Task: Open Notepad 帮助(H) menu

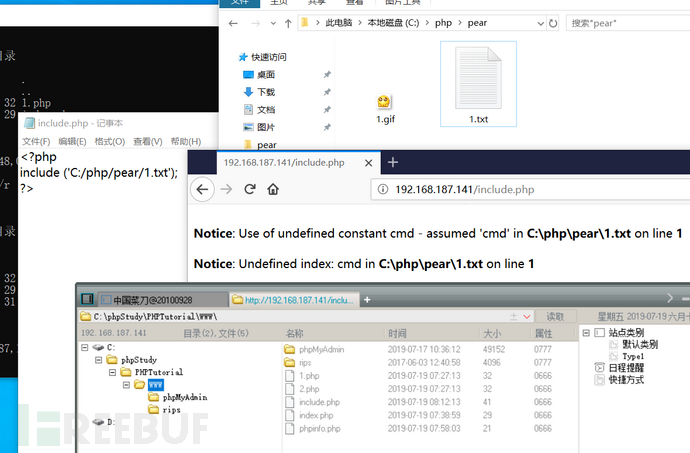Action: click(x=186, y=142)
